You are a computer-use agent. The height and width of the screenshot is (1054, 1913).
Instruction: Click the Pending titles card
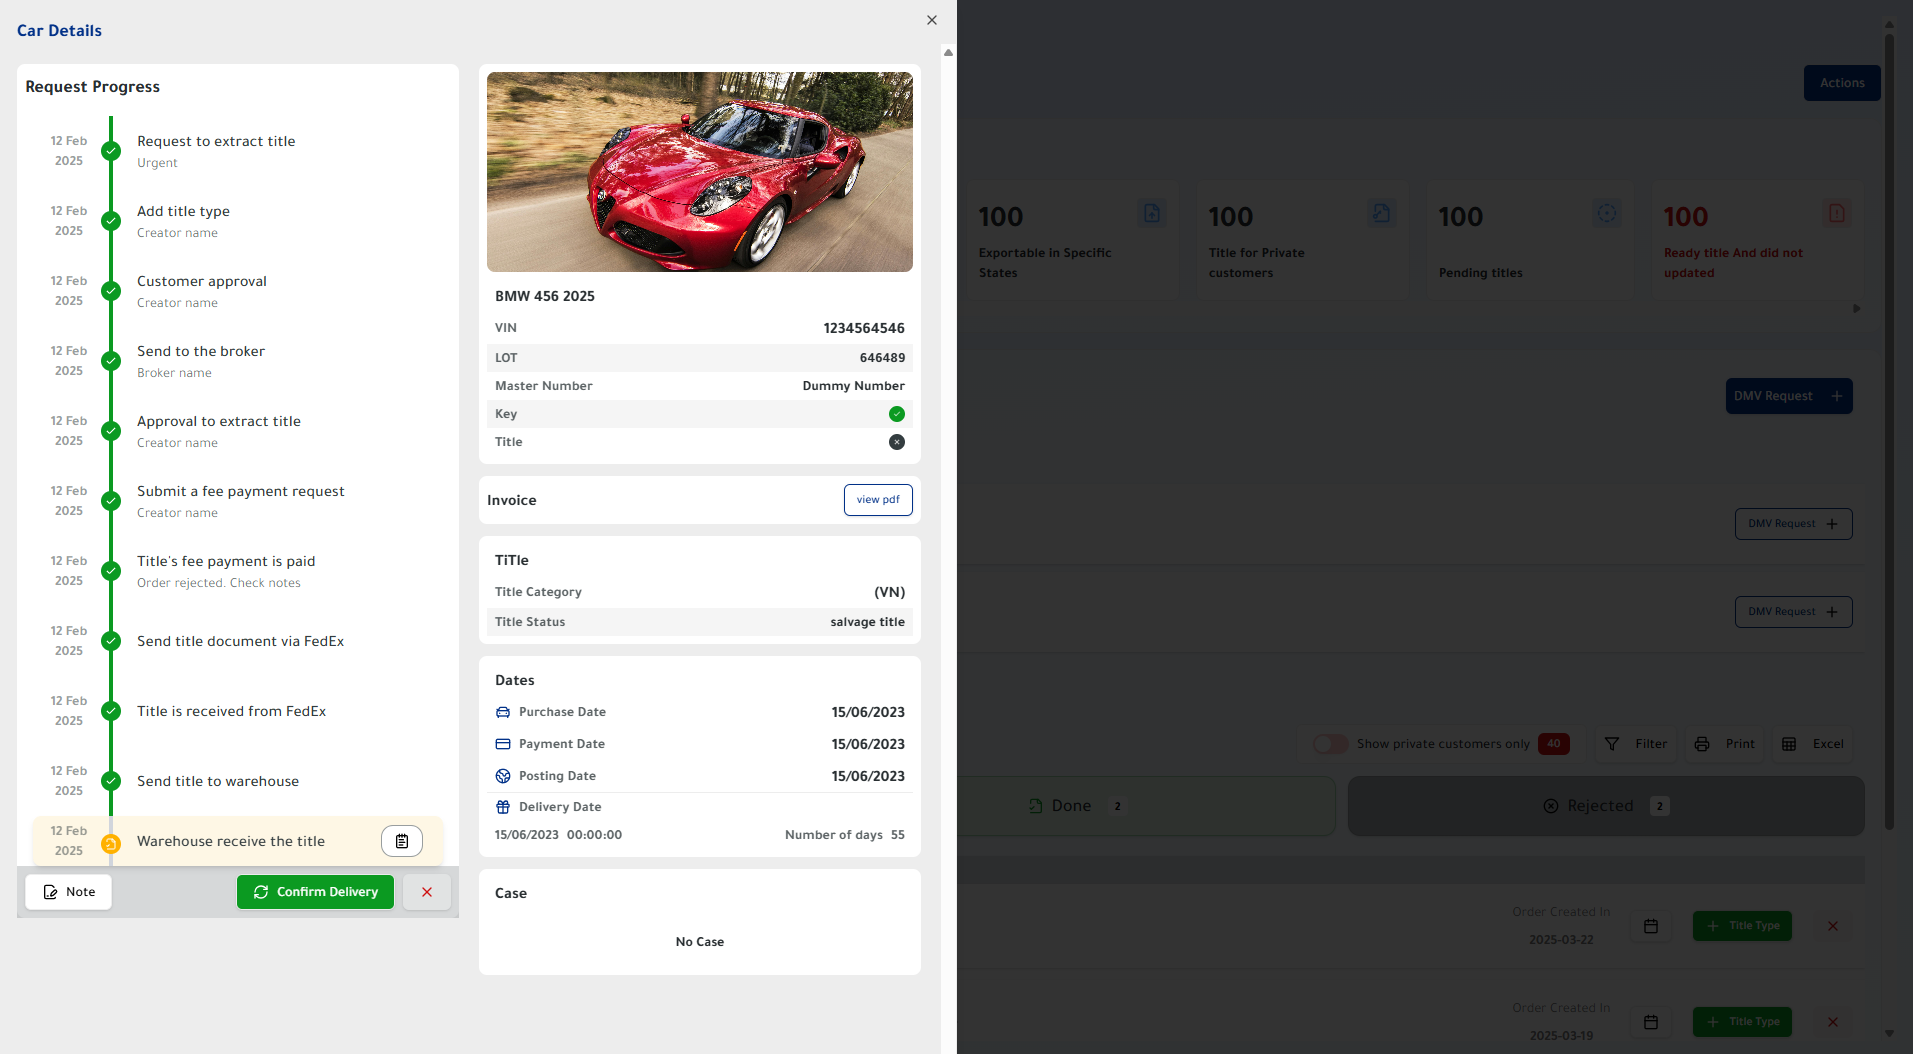tap(1531, 240)
